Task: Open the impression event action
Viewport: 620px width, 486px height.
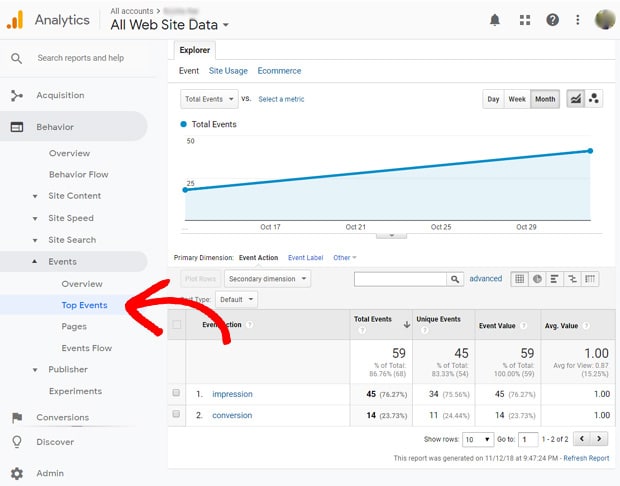Action: (232, 394)
